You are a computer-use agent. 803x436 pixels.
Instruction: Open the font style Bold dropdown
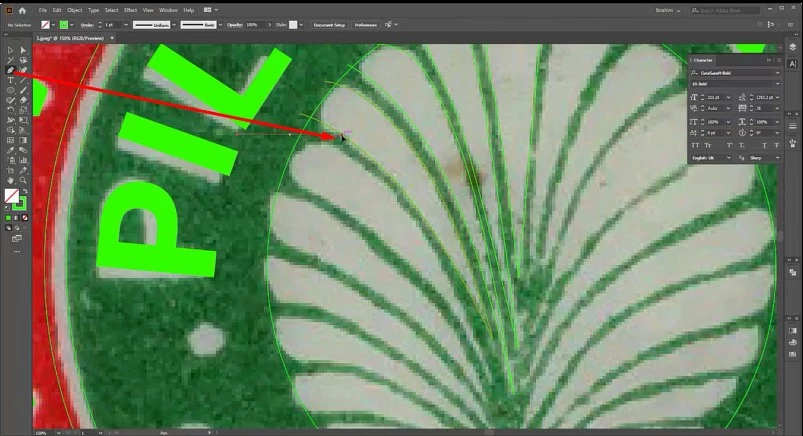(x=777, y=84)
